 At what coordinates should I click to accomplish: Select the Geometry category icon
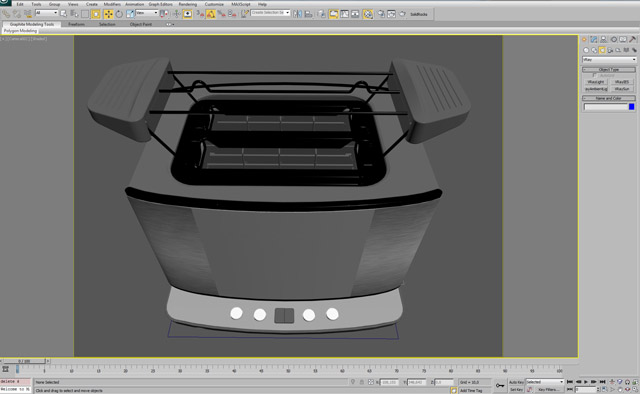click(586, 50)
